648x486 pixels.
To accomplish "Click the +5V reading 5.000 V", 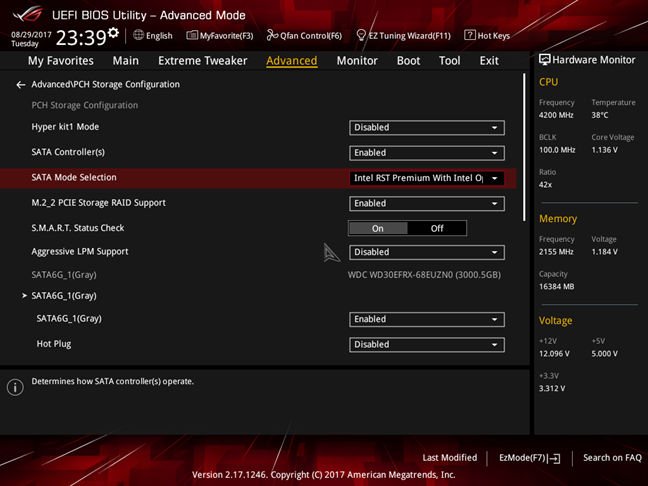I will pyautogui.click(x=605, y=353).
